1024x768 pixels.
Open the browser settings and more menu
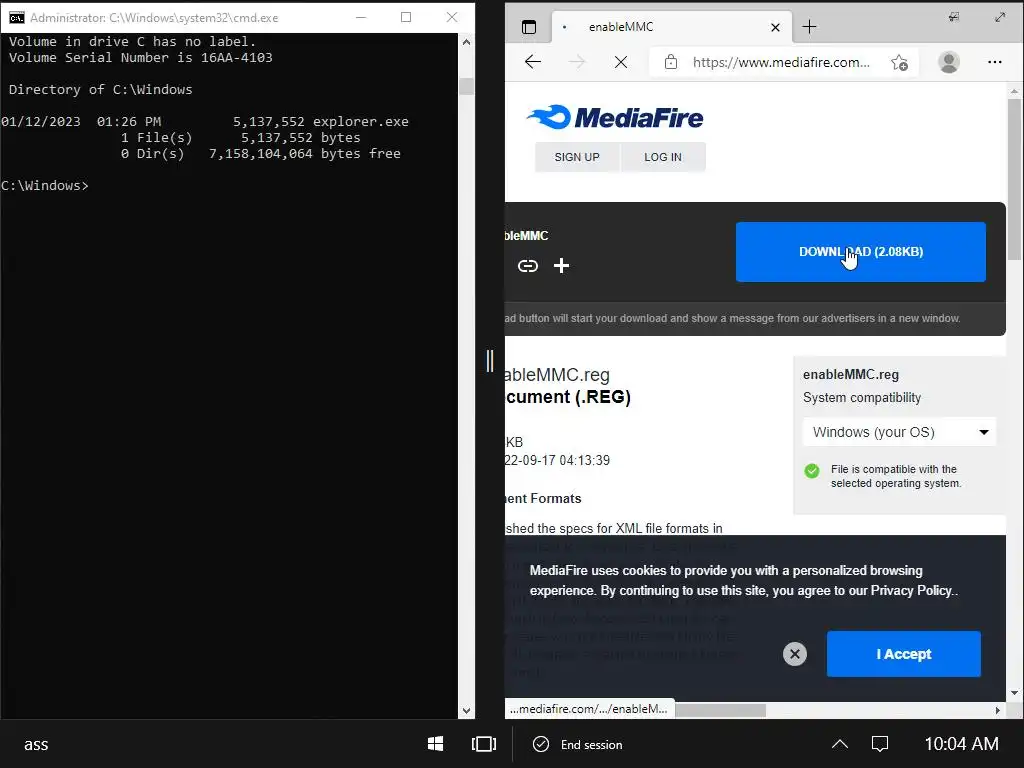(994, 62)
